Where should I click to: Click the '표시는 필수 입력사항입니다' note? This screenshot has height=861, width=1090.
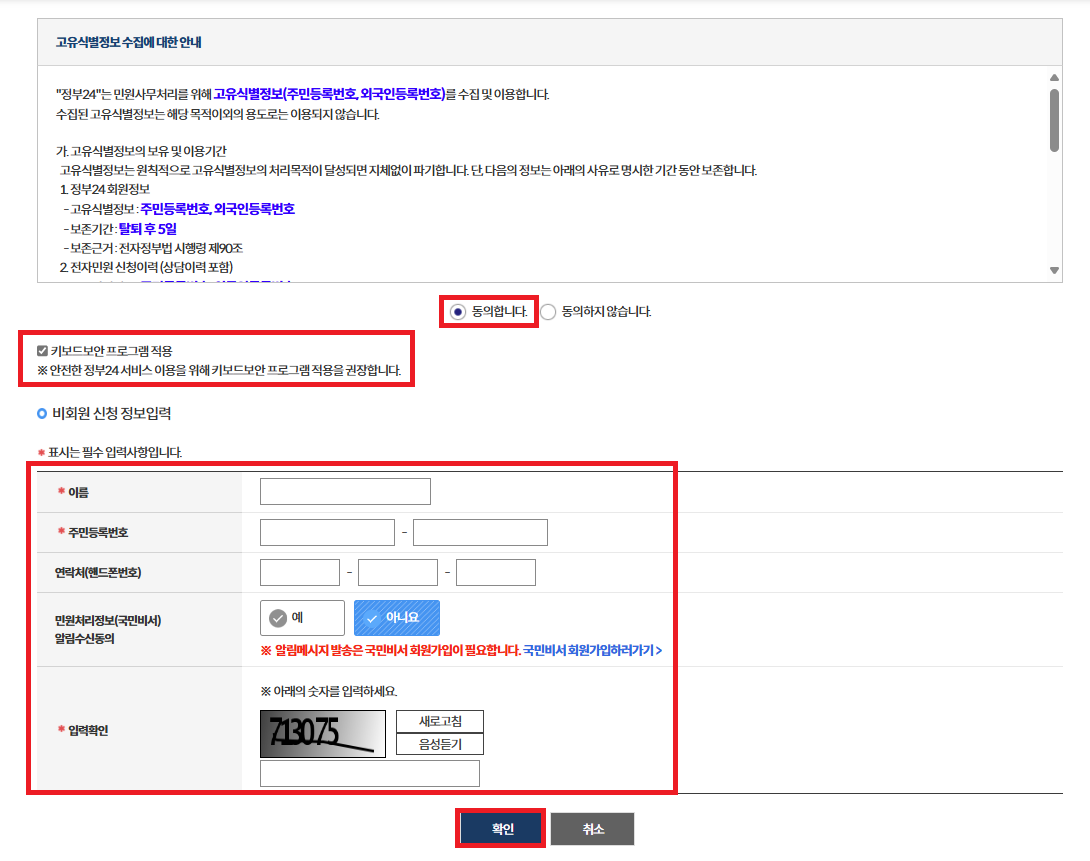tap(115, 452)
